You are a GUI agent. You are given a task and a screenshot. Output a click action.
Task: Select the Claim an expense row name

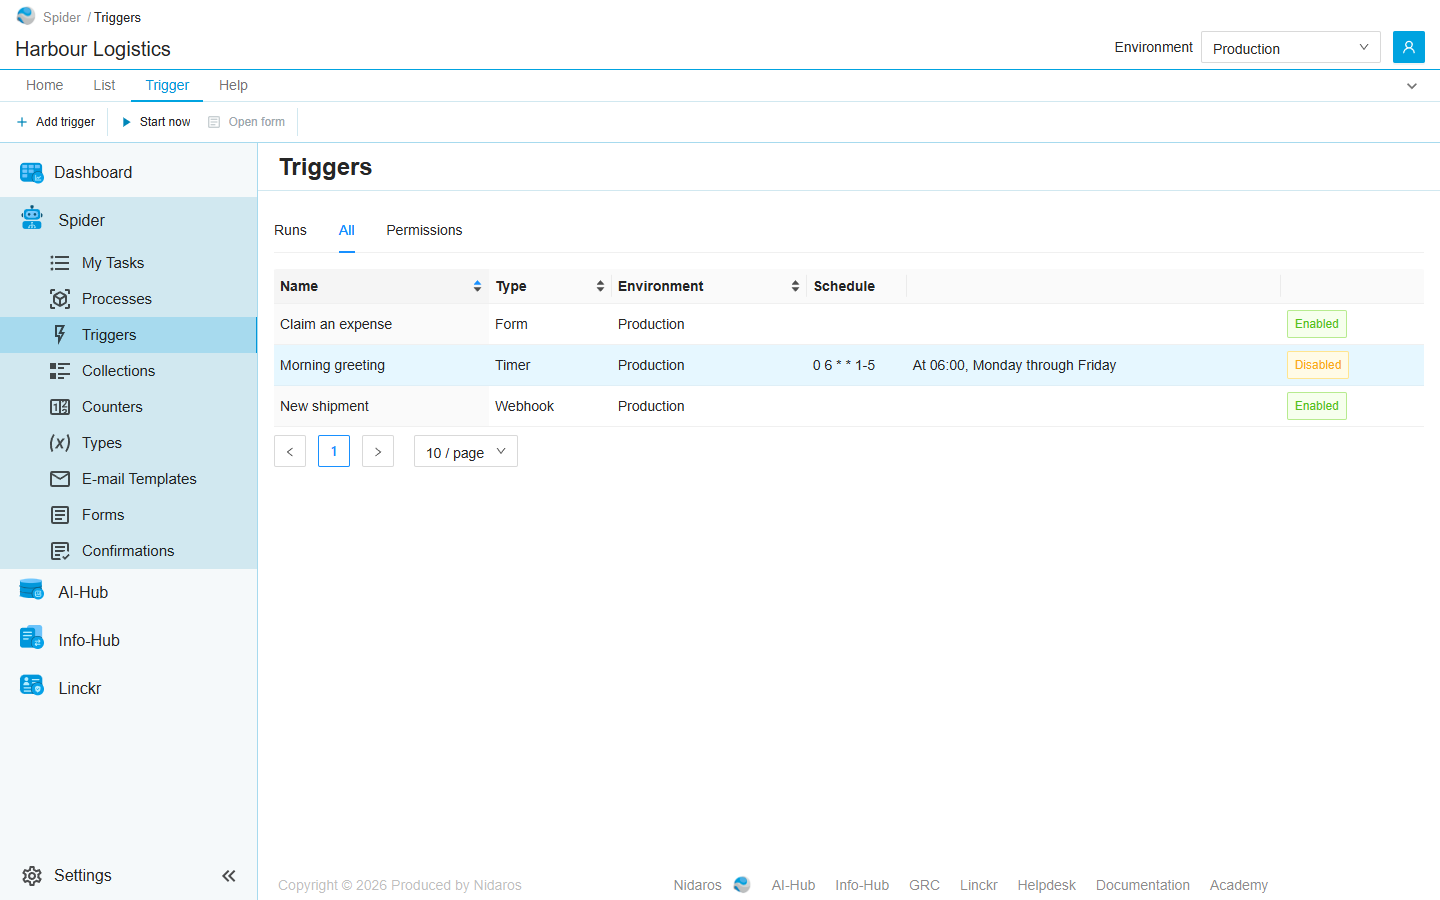[x=336, y=324]
